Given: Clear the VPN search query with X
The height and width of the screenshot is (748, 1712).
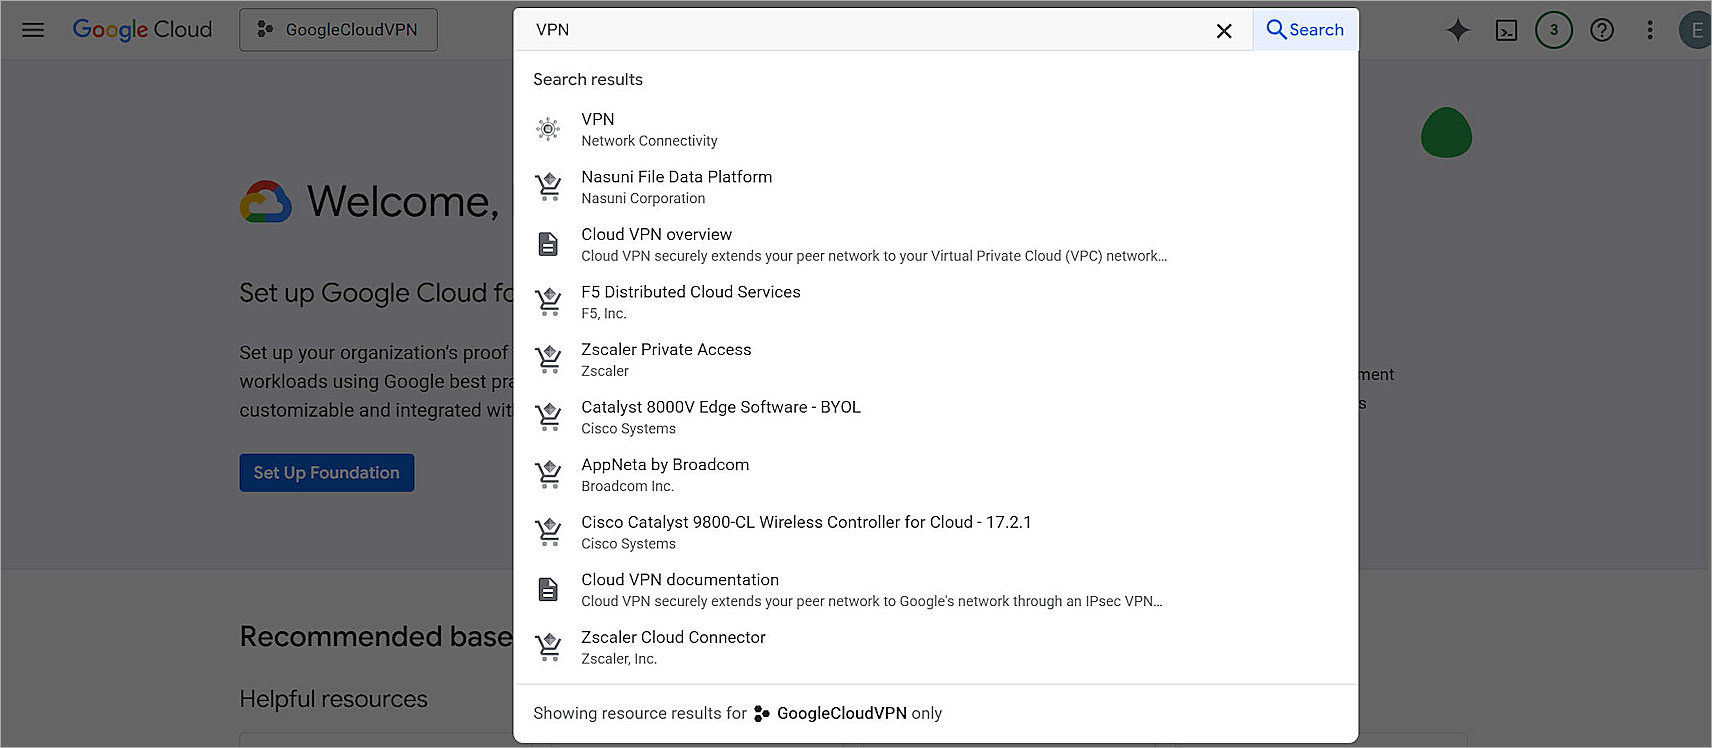Looking at the screenshot, I should click(x=1224, y=30).
